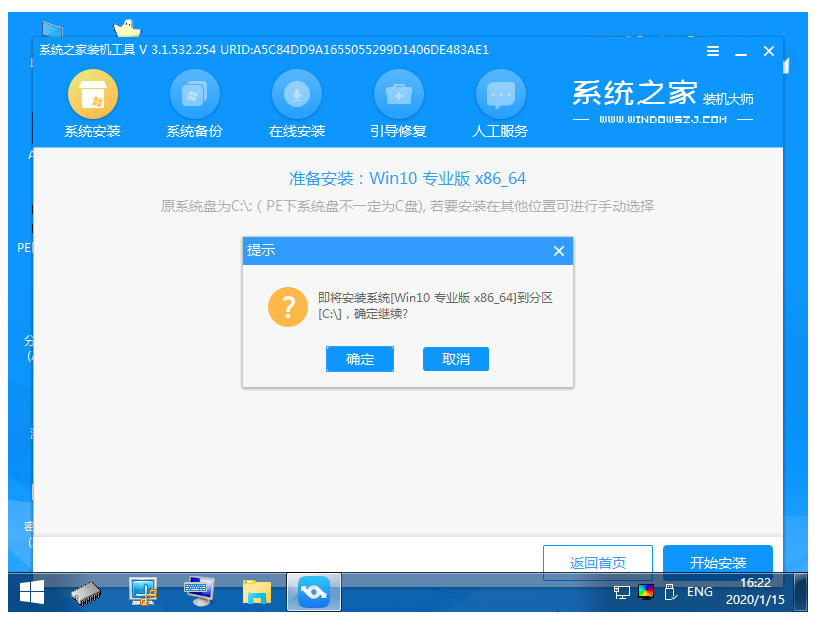
Task: Click the ENG input language indicator
Action: click(x=700, y=592)
